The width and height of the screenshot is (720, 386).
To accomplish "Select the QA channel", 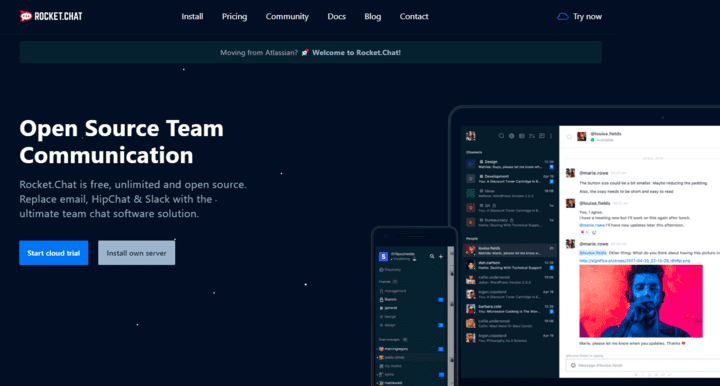I will [x=510, y=208].
